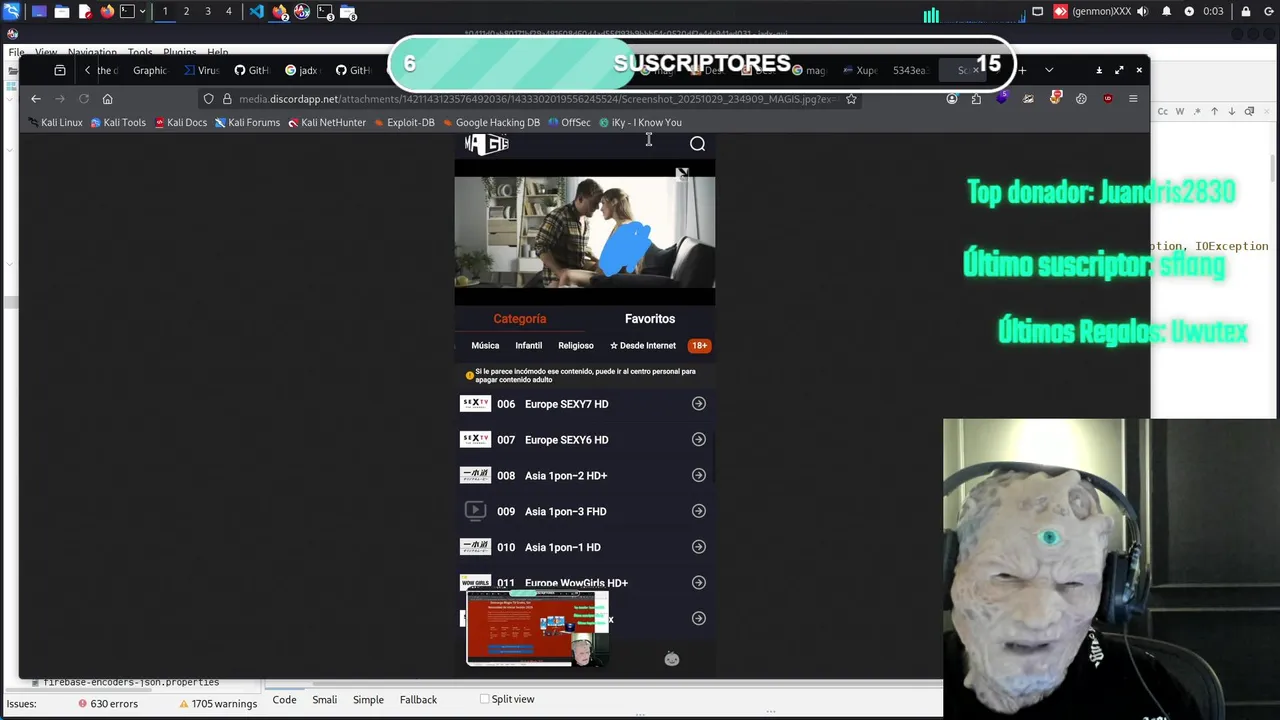Open VS Code taskbar icon

[x=257, y=12]
